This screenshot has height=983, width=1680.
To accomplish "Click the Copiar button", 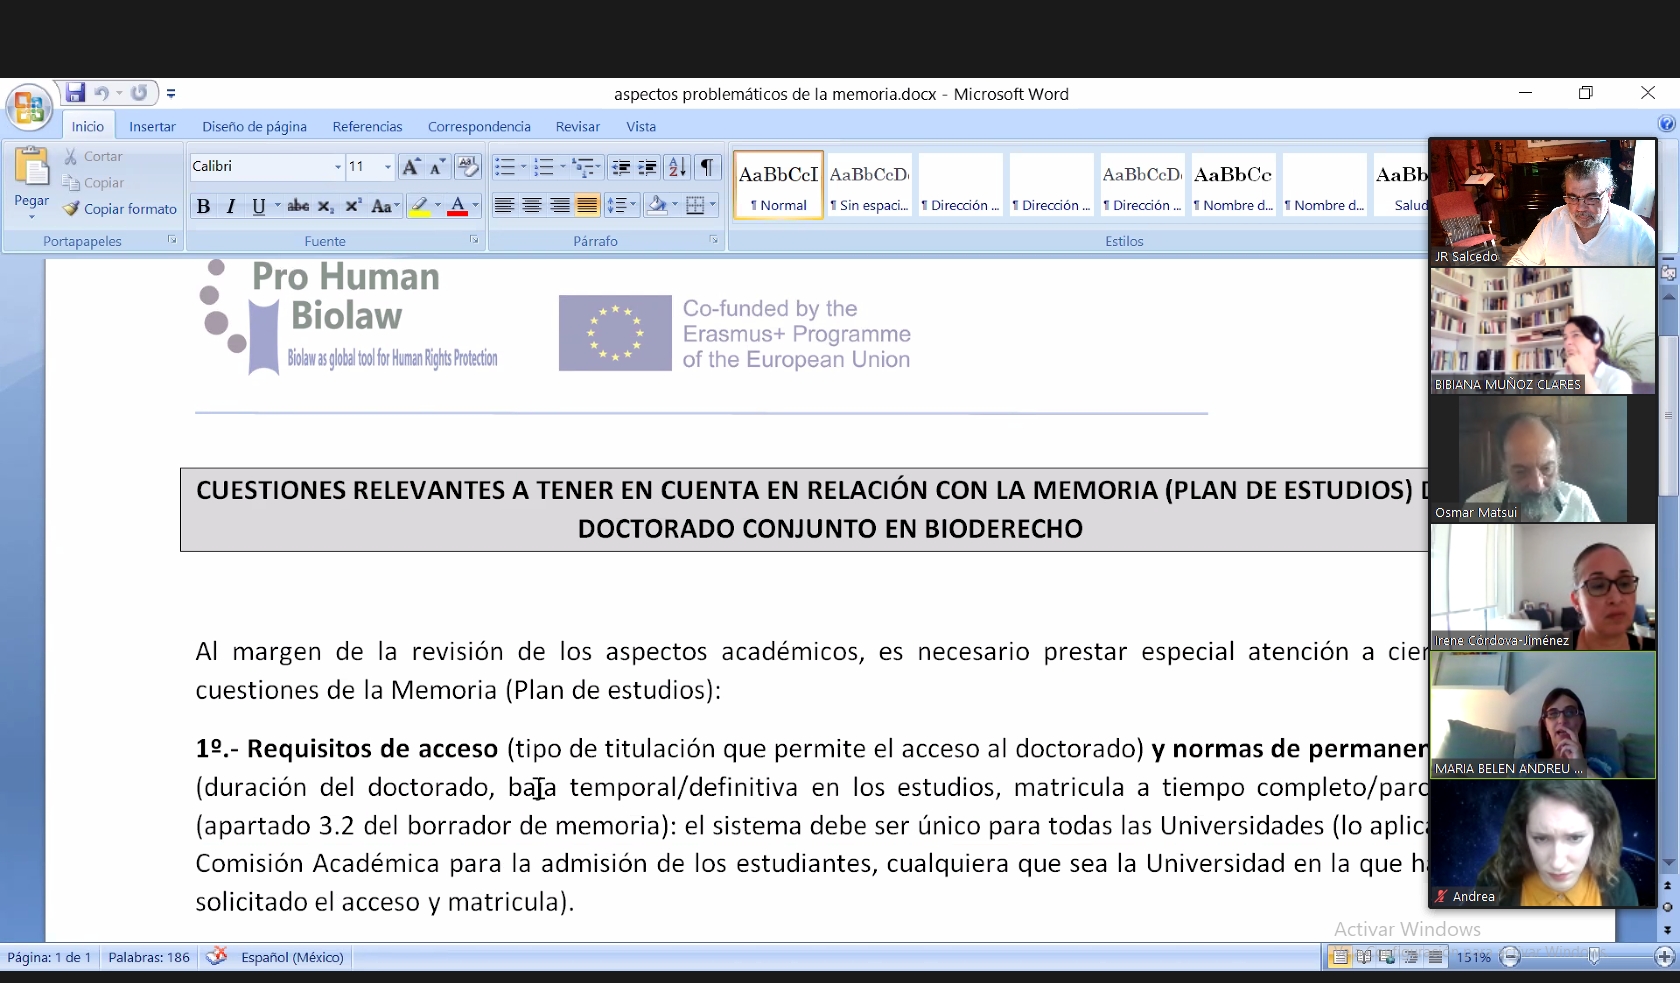I will point(93,183).
